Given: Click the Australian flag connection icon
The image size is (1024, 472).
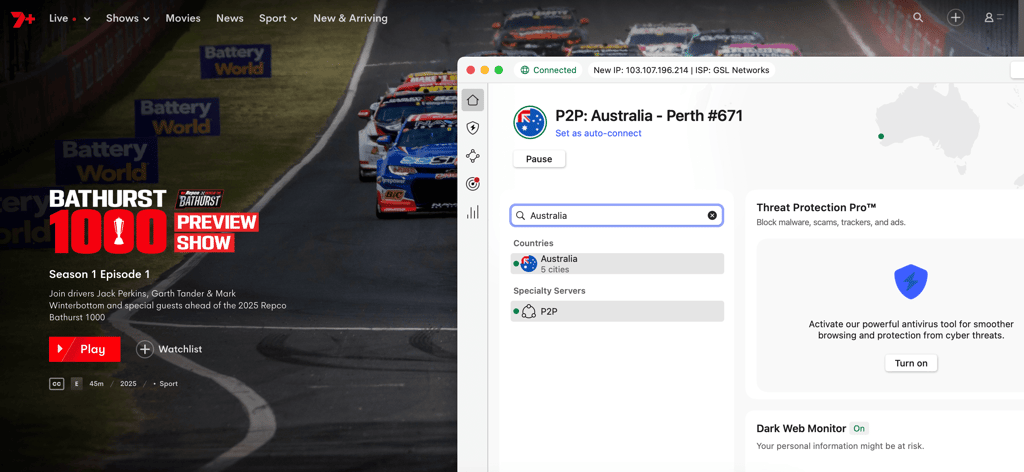Looking at the screenshot, I should pos(530,122).
